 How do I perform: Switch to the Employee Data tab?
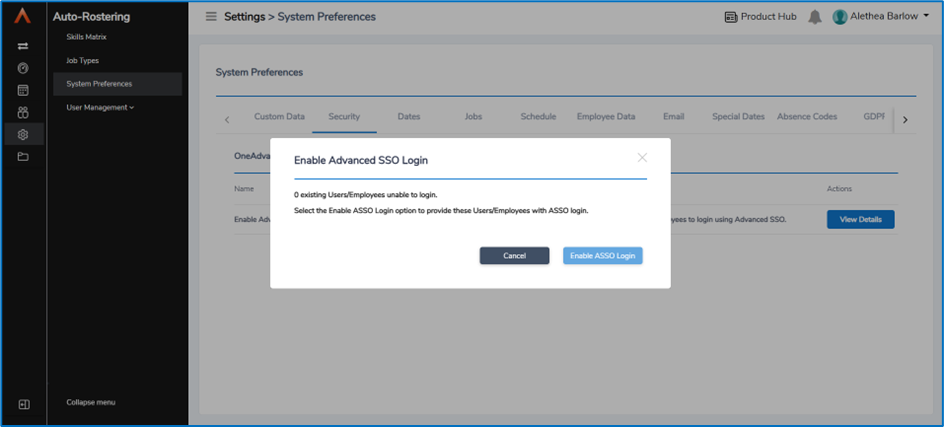(606, 117)
